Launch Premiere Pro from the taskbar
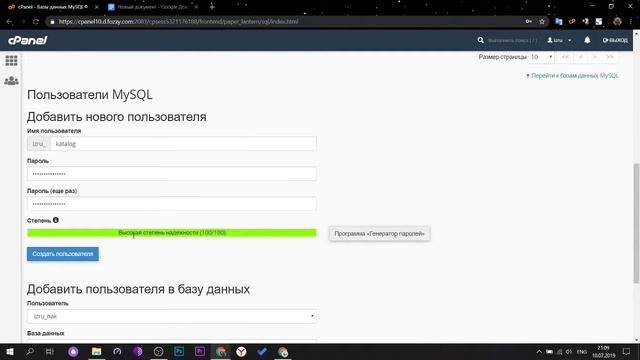 [x=200, y=351]
